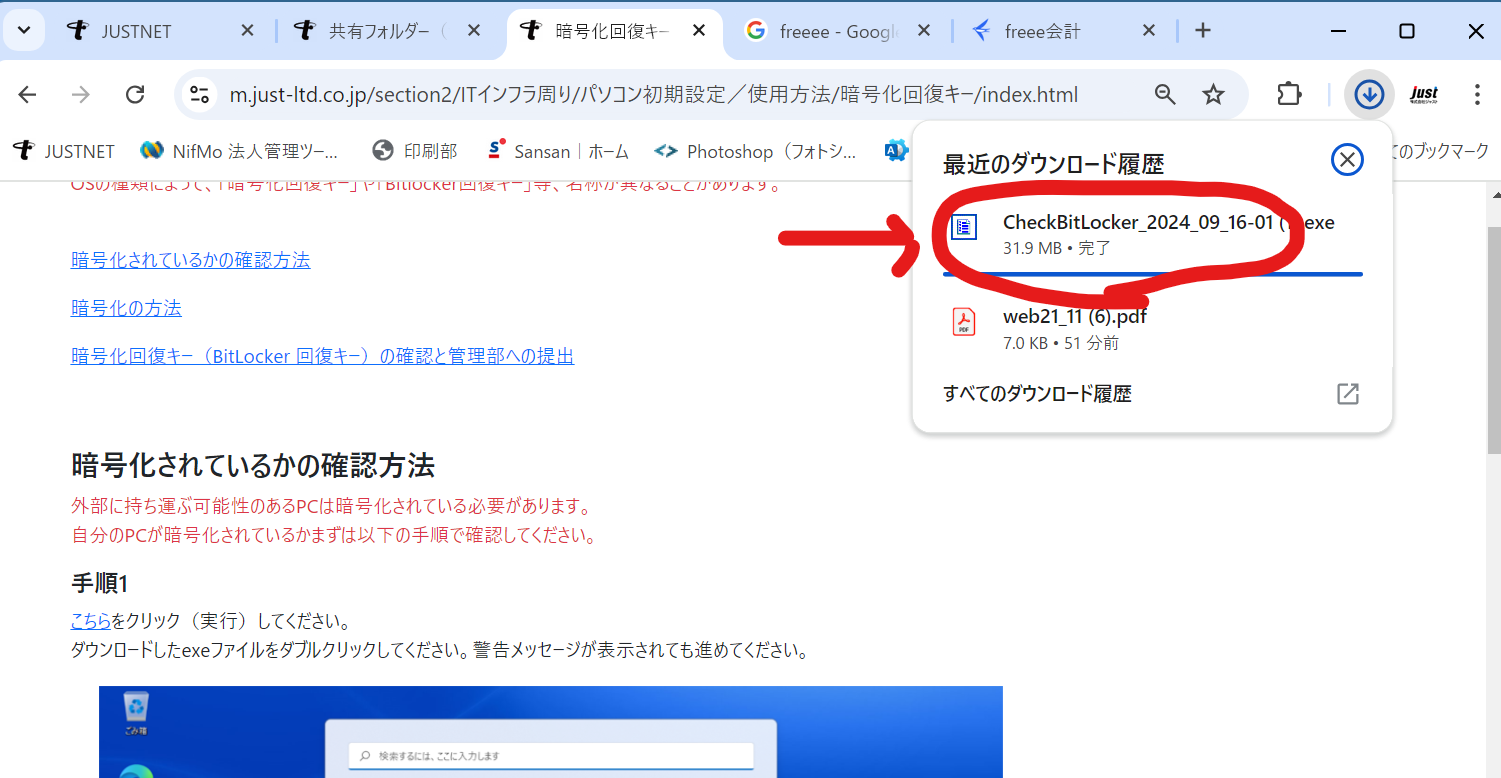Viewport: 1501px width, 778px height.
Task: Click the 暗号化されているかの確認方法 heading
Action: [253, 466]
